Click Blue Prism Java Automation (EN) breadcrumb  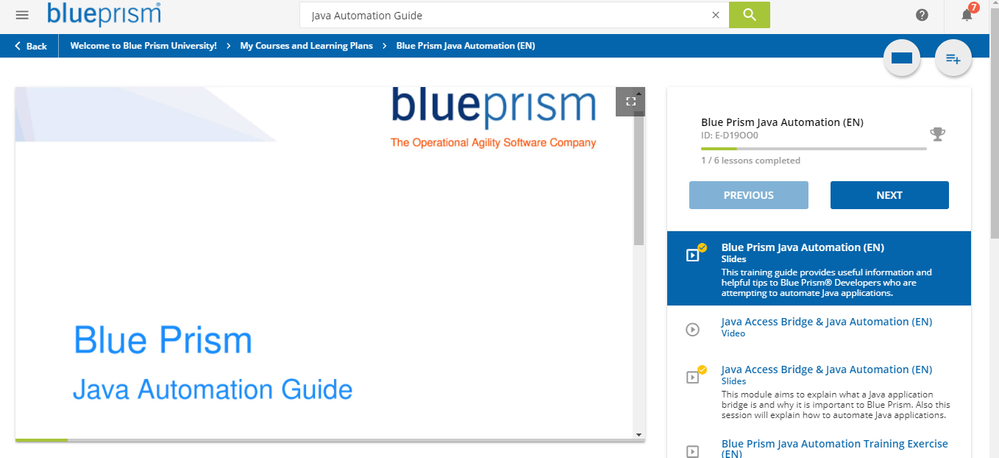click(465, 46)
